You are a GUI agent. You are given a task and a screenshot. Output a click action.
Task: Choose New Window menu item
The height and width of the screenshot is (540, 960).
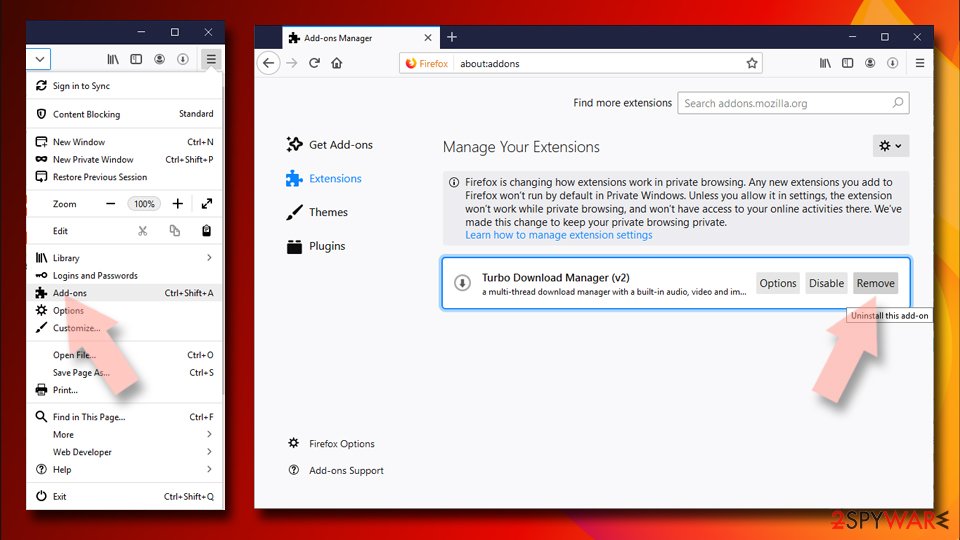[x=125, y=142]
